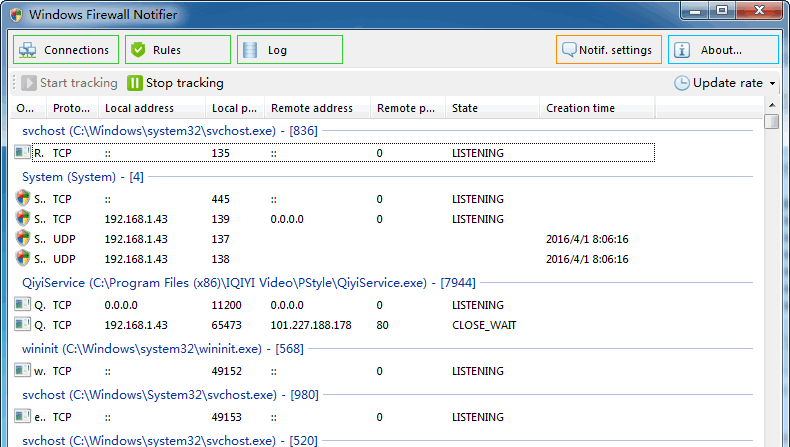This screenshot has height=447, width=790.
Task: Click the process icon on port 49153 row
Action: click(22, 416)
